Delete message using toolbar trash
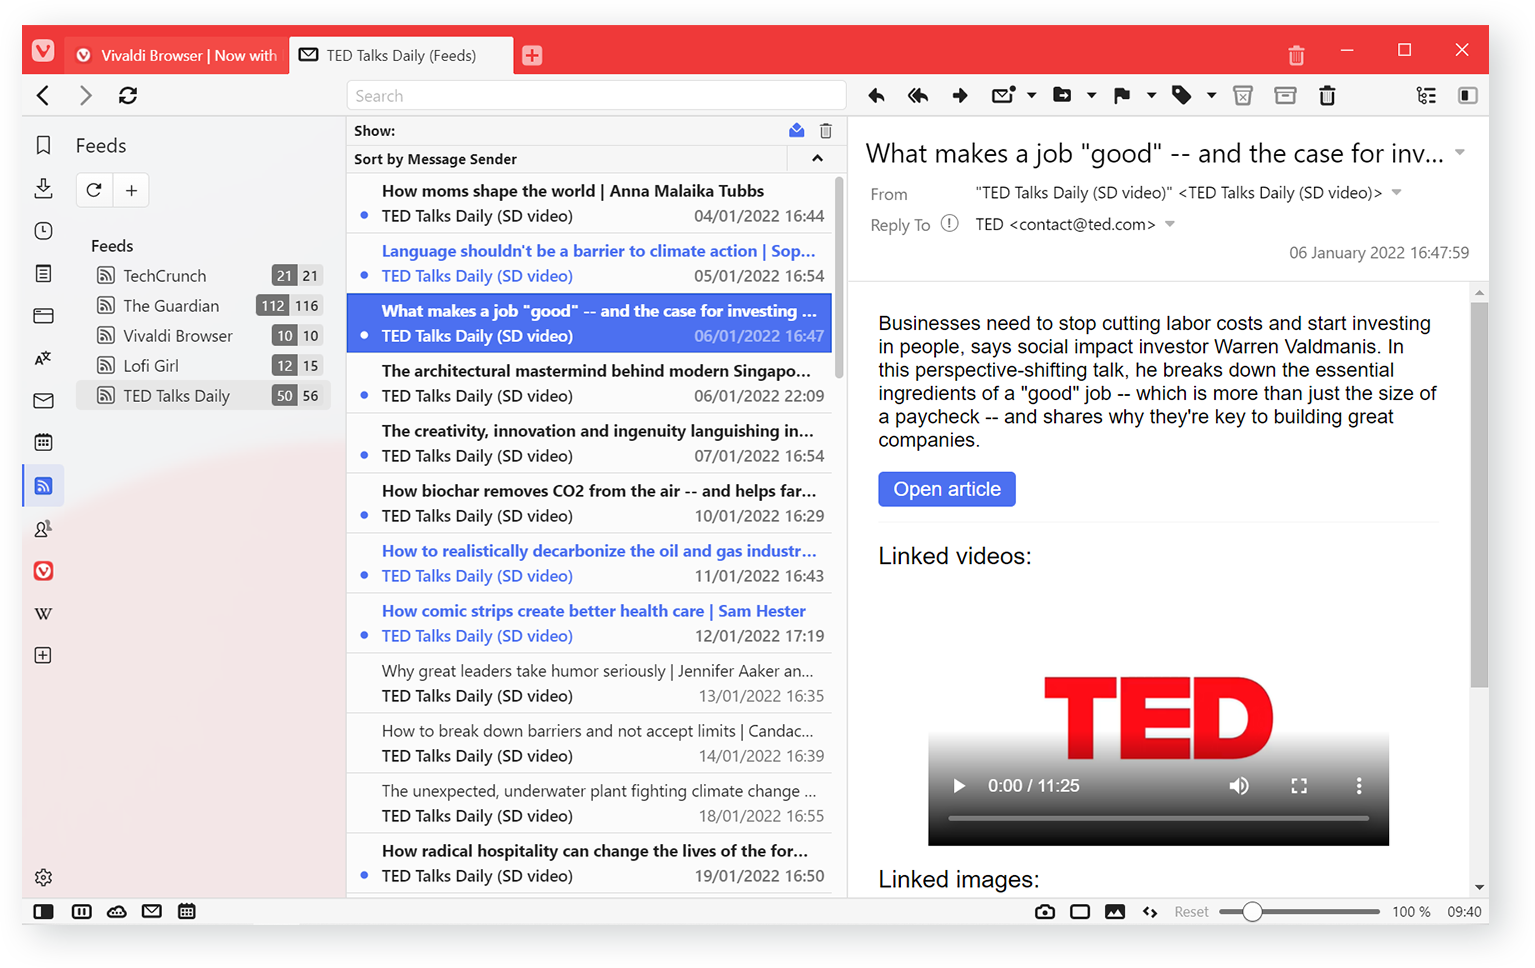This screenshot has width=1535, height=968. pos(1327,96)
